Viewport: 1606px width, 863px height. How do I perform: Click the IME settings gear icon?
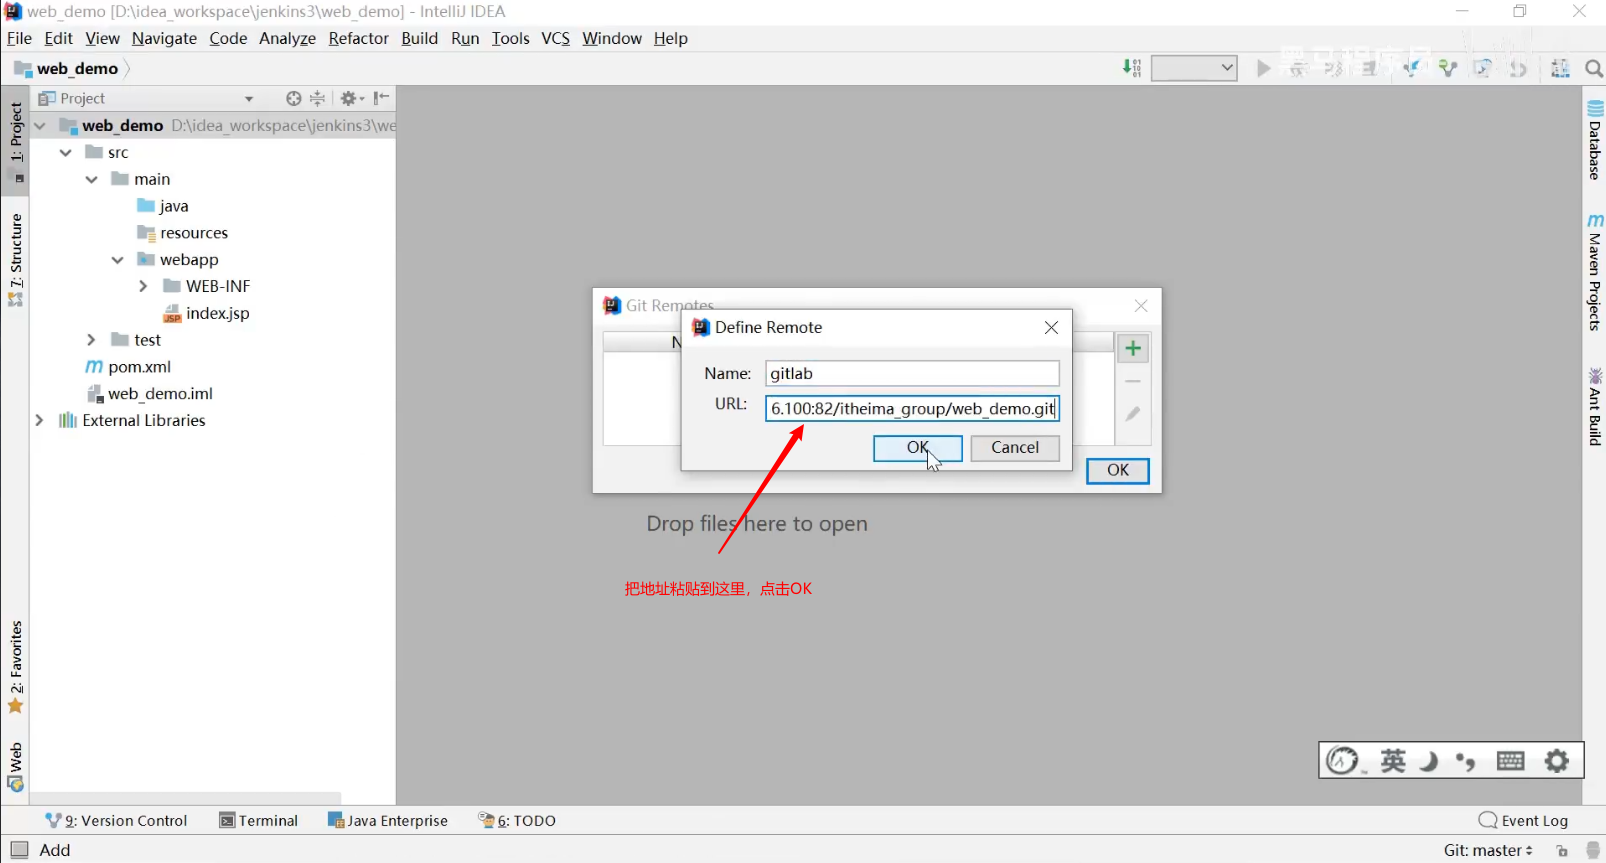[1557, 761]
